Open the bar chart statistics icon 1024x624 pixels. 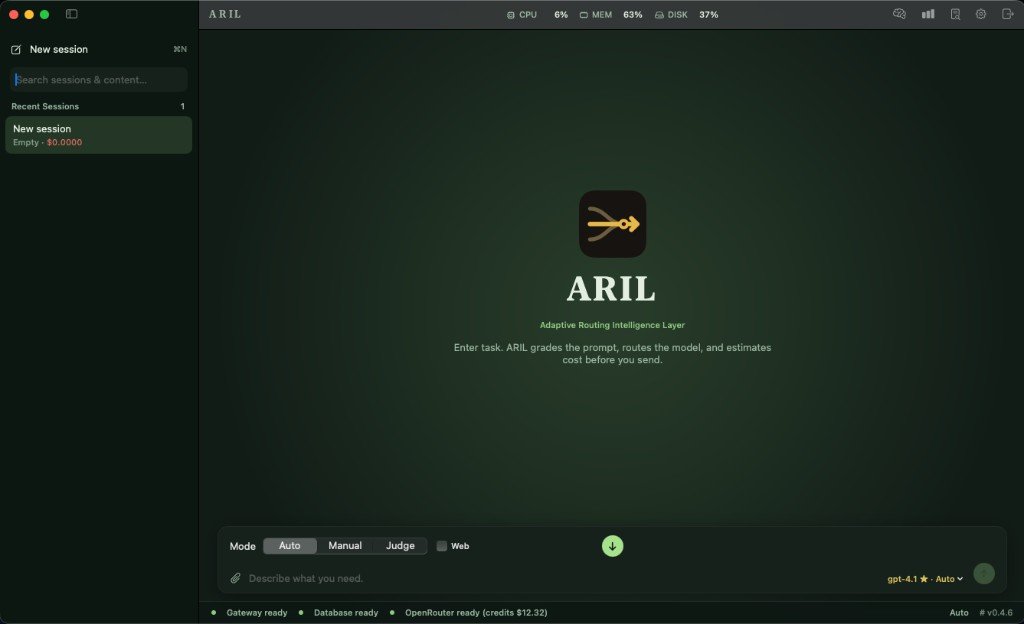(x=928, y=14)
